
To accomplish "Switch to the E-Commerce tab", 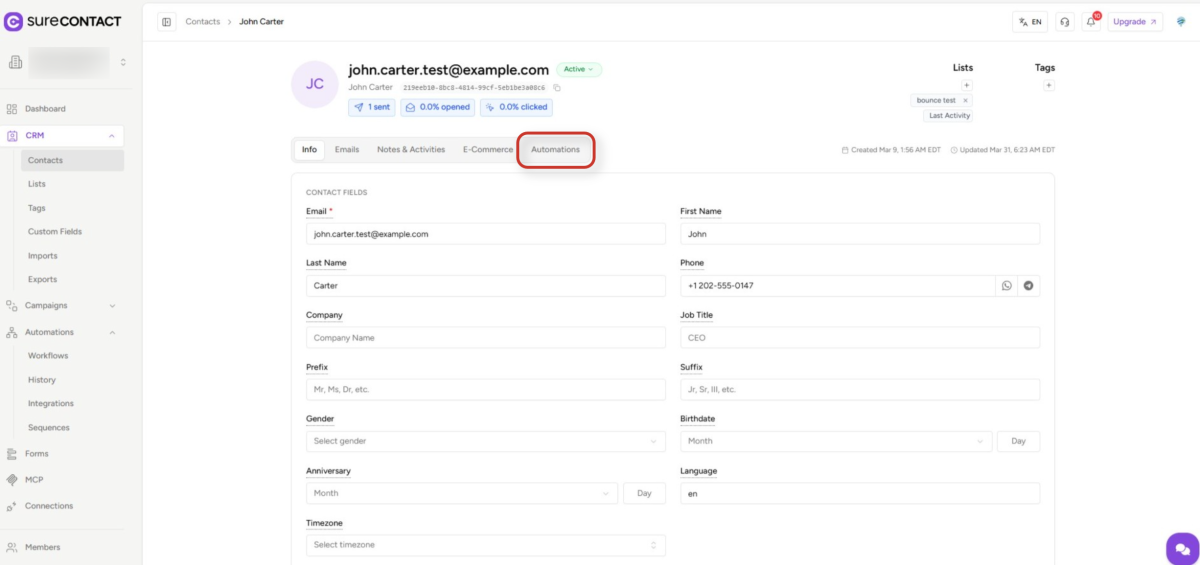I will [488, 150].
